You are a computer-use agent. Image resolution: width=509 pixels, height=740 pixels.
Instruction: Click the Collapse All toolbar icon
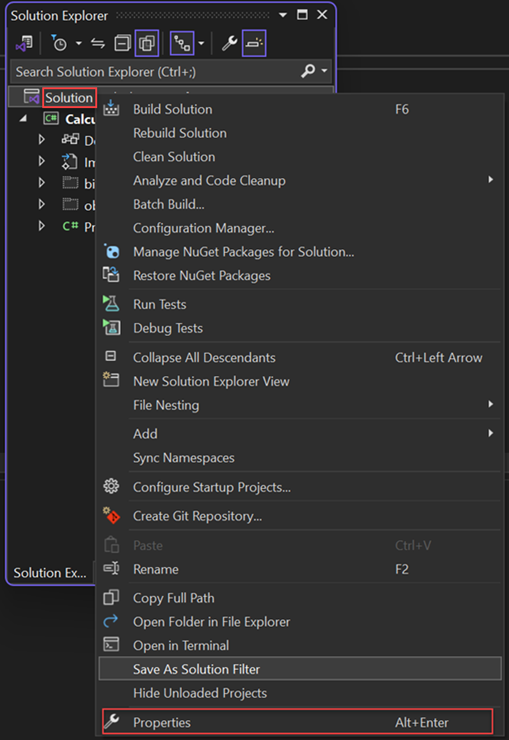tap(122, 43)
